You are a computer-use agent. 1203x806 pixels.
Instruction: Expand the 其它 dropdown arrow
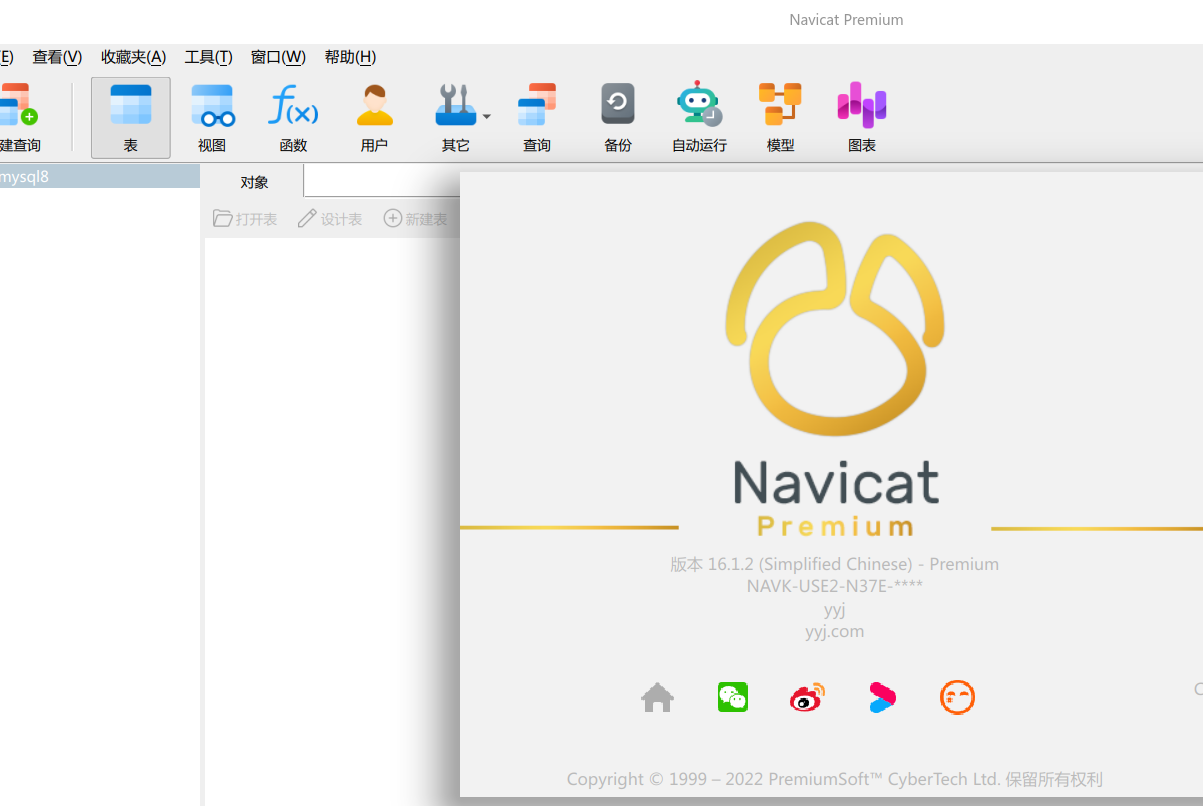[487, 117]
